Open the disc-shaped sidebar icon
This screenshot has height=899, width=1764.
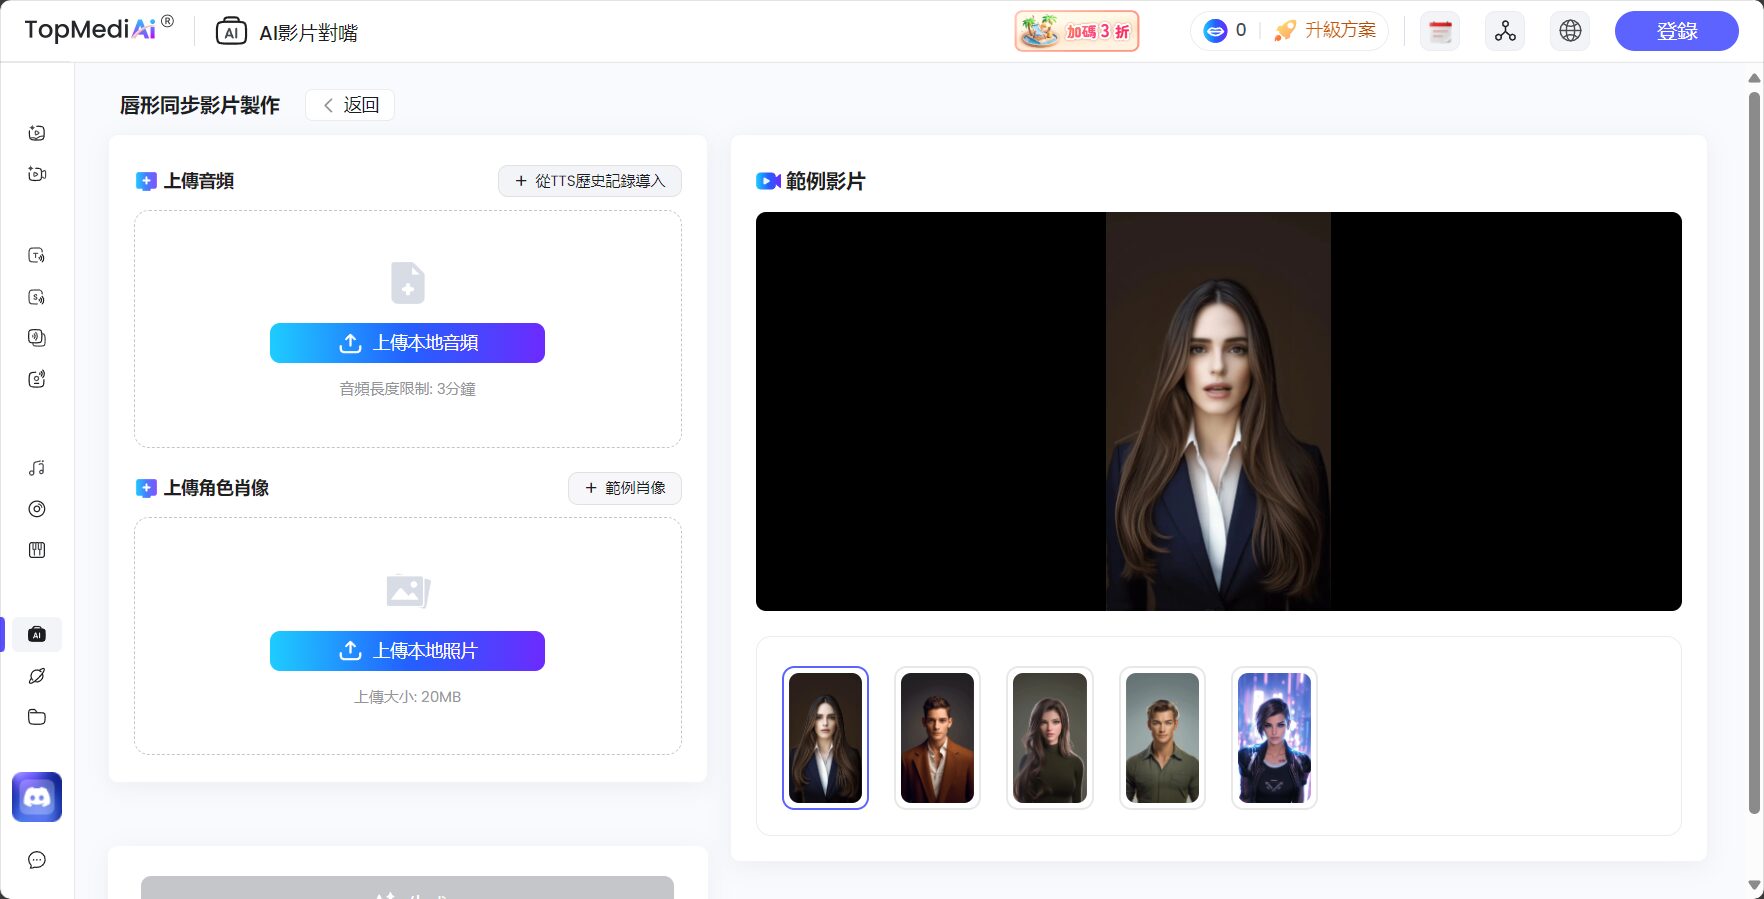(37, 509)
